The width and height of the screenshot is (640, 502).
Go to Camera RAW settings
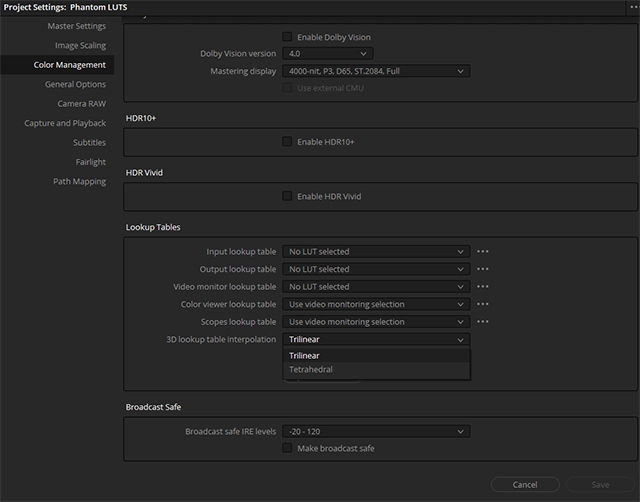pyautogui.click(x=81, y=104)
